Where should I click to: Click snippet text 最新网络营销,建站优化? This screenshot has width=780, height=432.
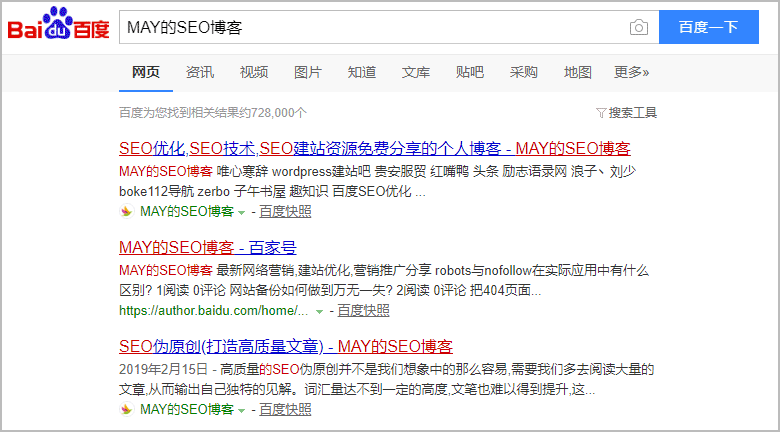[x=285, y=271]
